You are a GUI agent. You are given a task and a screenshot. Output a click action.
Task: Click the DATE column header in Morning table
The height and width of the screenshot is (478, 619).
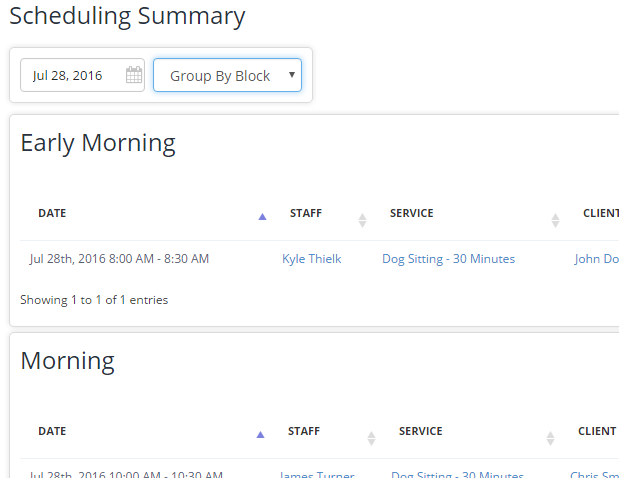coord(52,431)
